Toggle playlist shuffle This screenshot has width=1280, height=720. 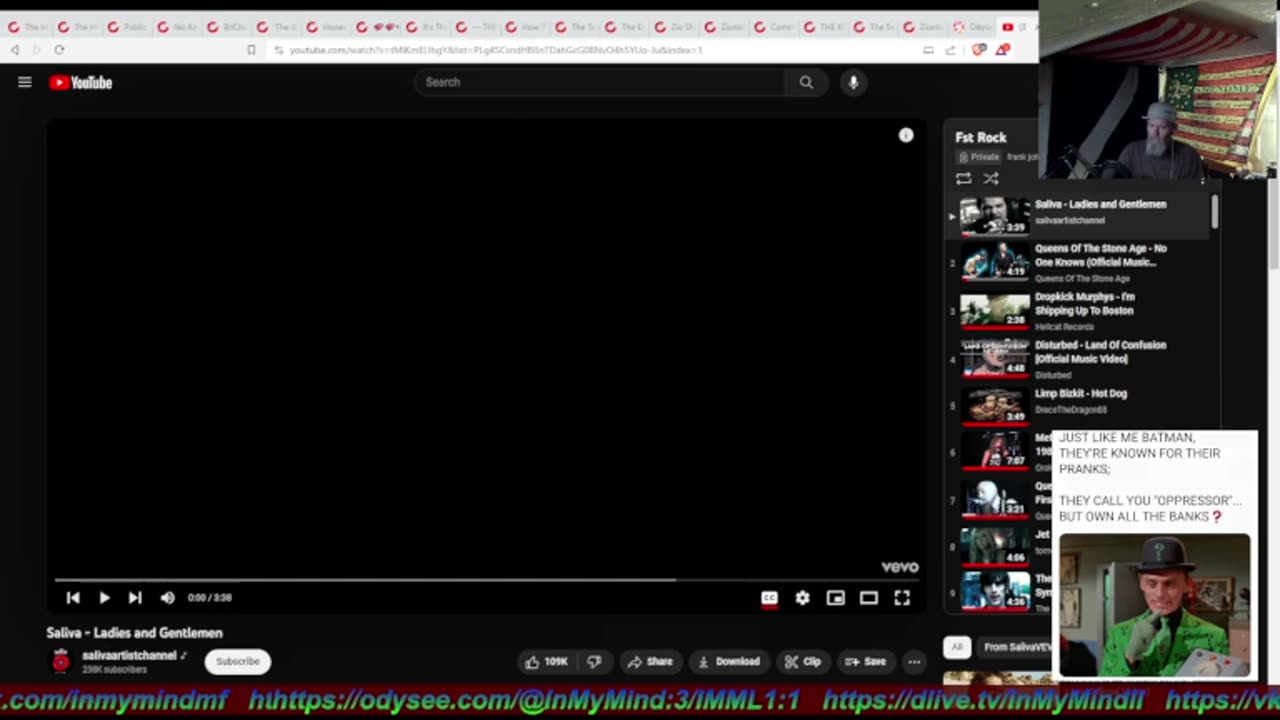pos(991,179)
